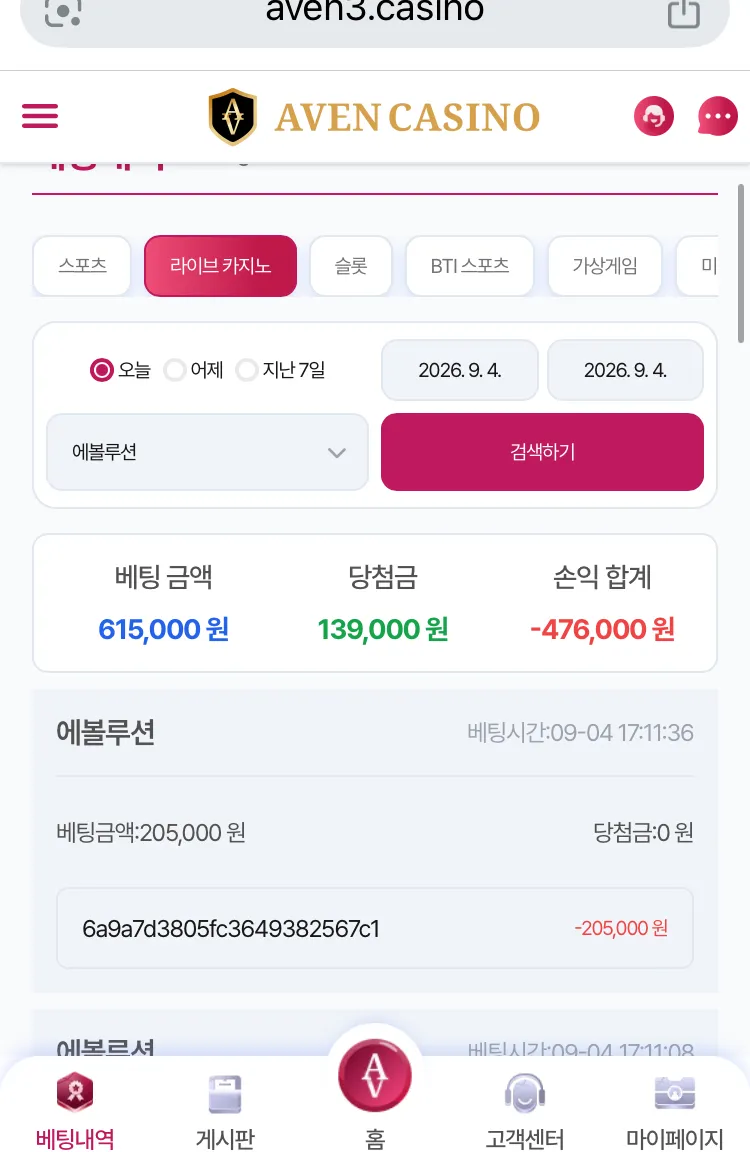Select the 지난 7일 radio option
The image size is (750, 1152).
click(x=247, y=370)
